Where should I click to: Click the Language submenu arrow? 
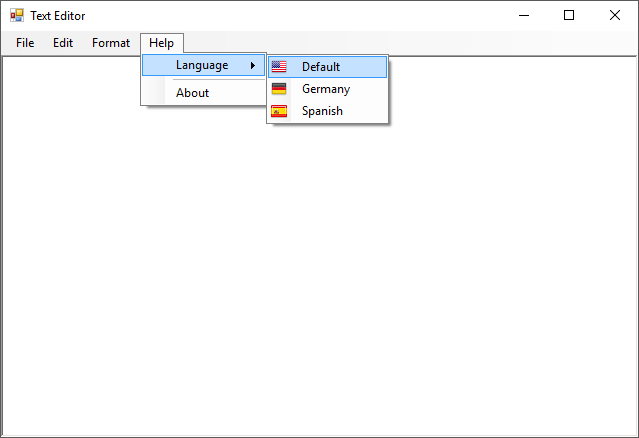253,65
